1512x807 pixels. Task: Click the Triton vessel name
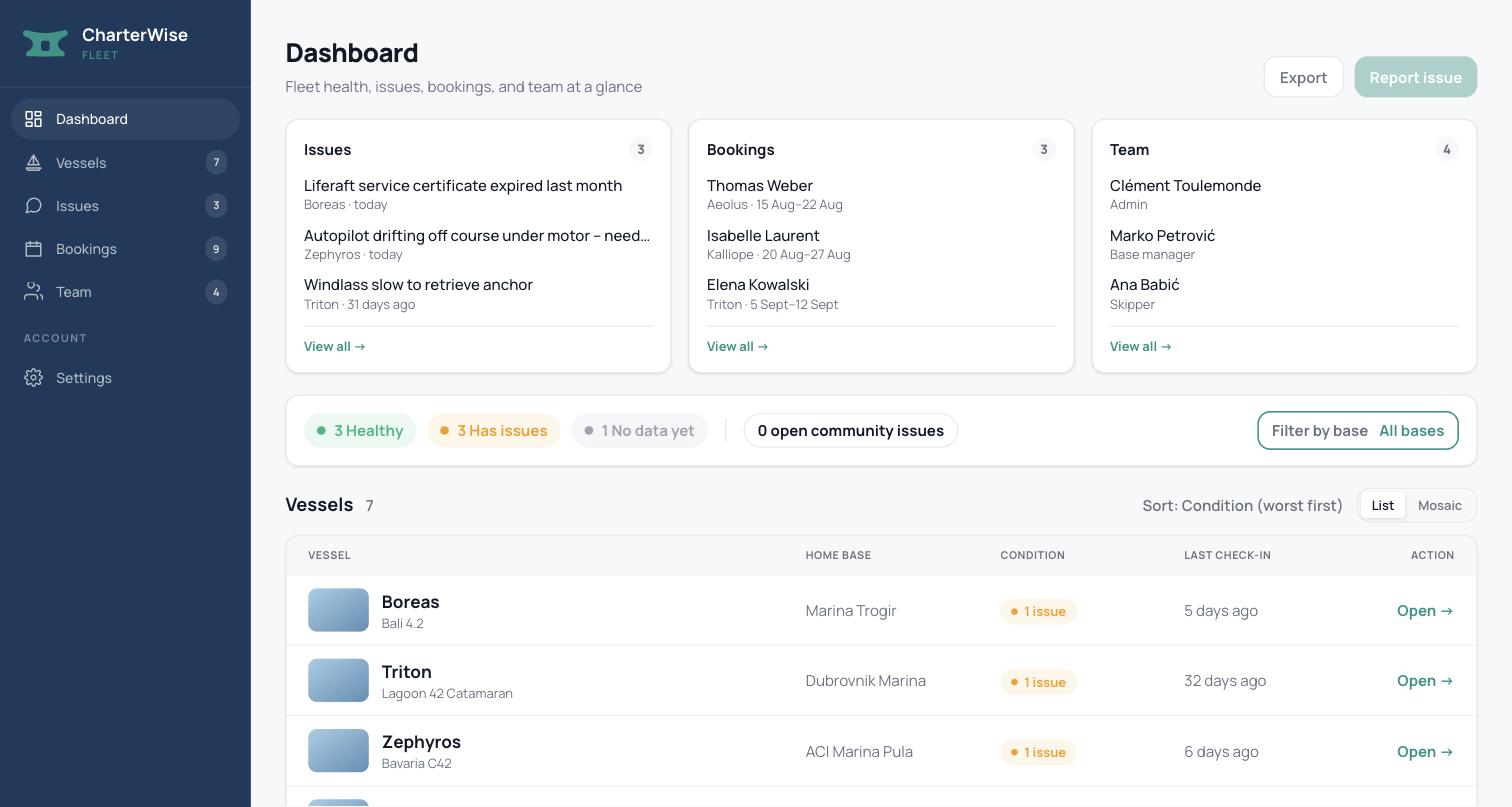pyautogui.click(x=406, y=672)
